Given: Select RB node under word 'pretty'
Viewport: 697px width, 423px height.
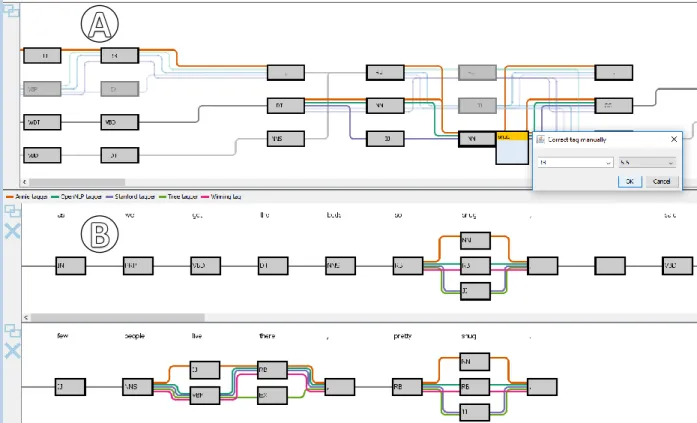Looking at the screenshot, I should pyautogui.click(x=407, y=387).
